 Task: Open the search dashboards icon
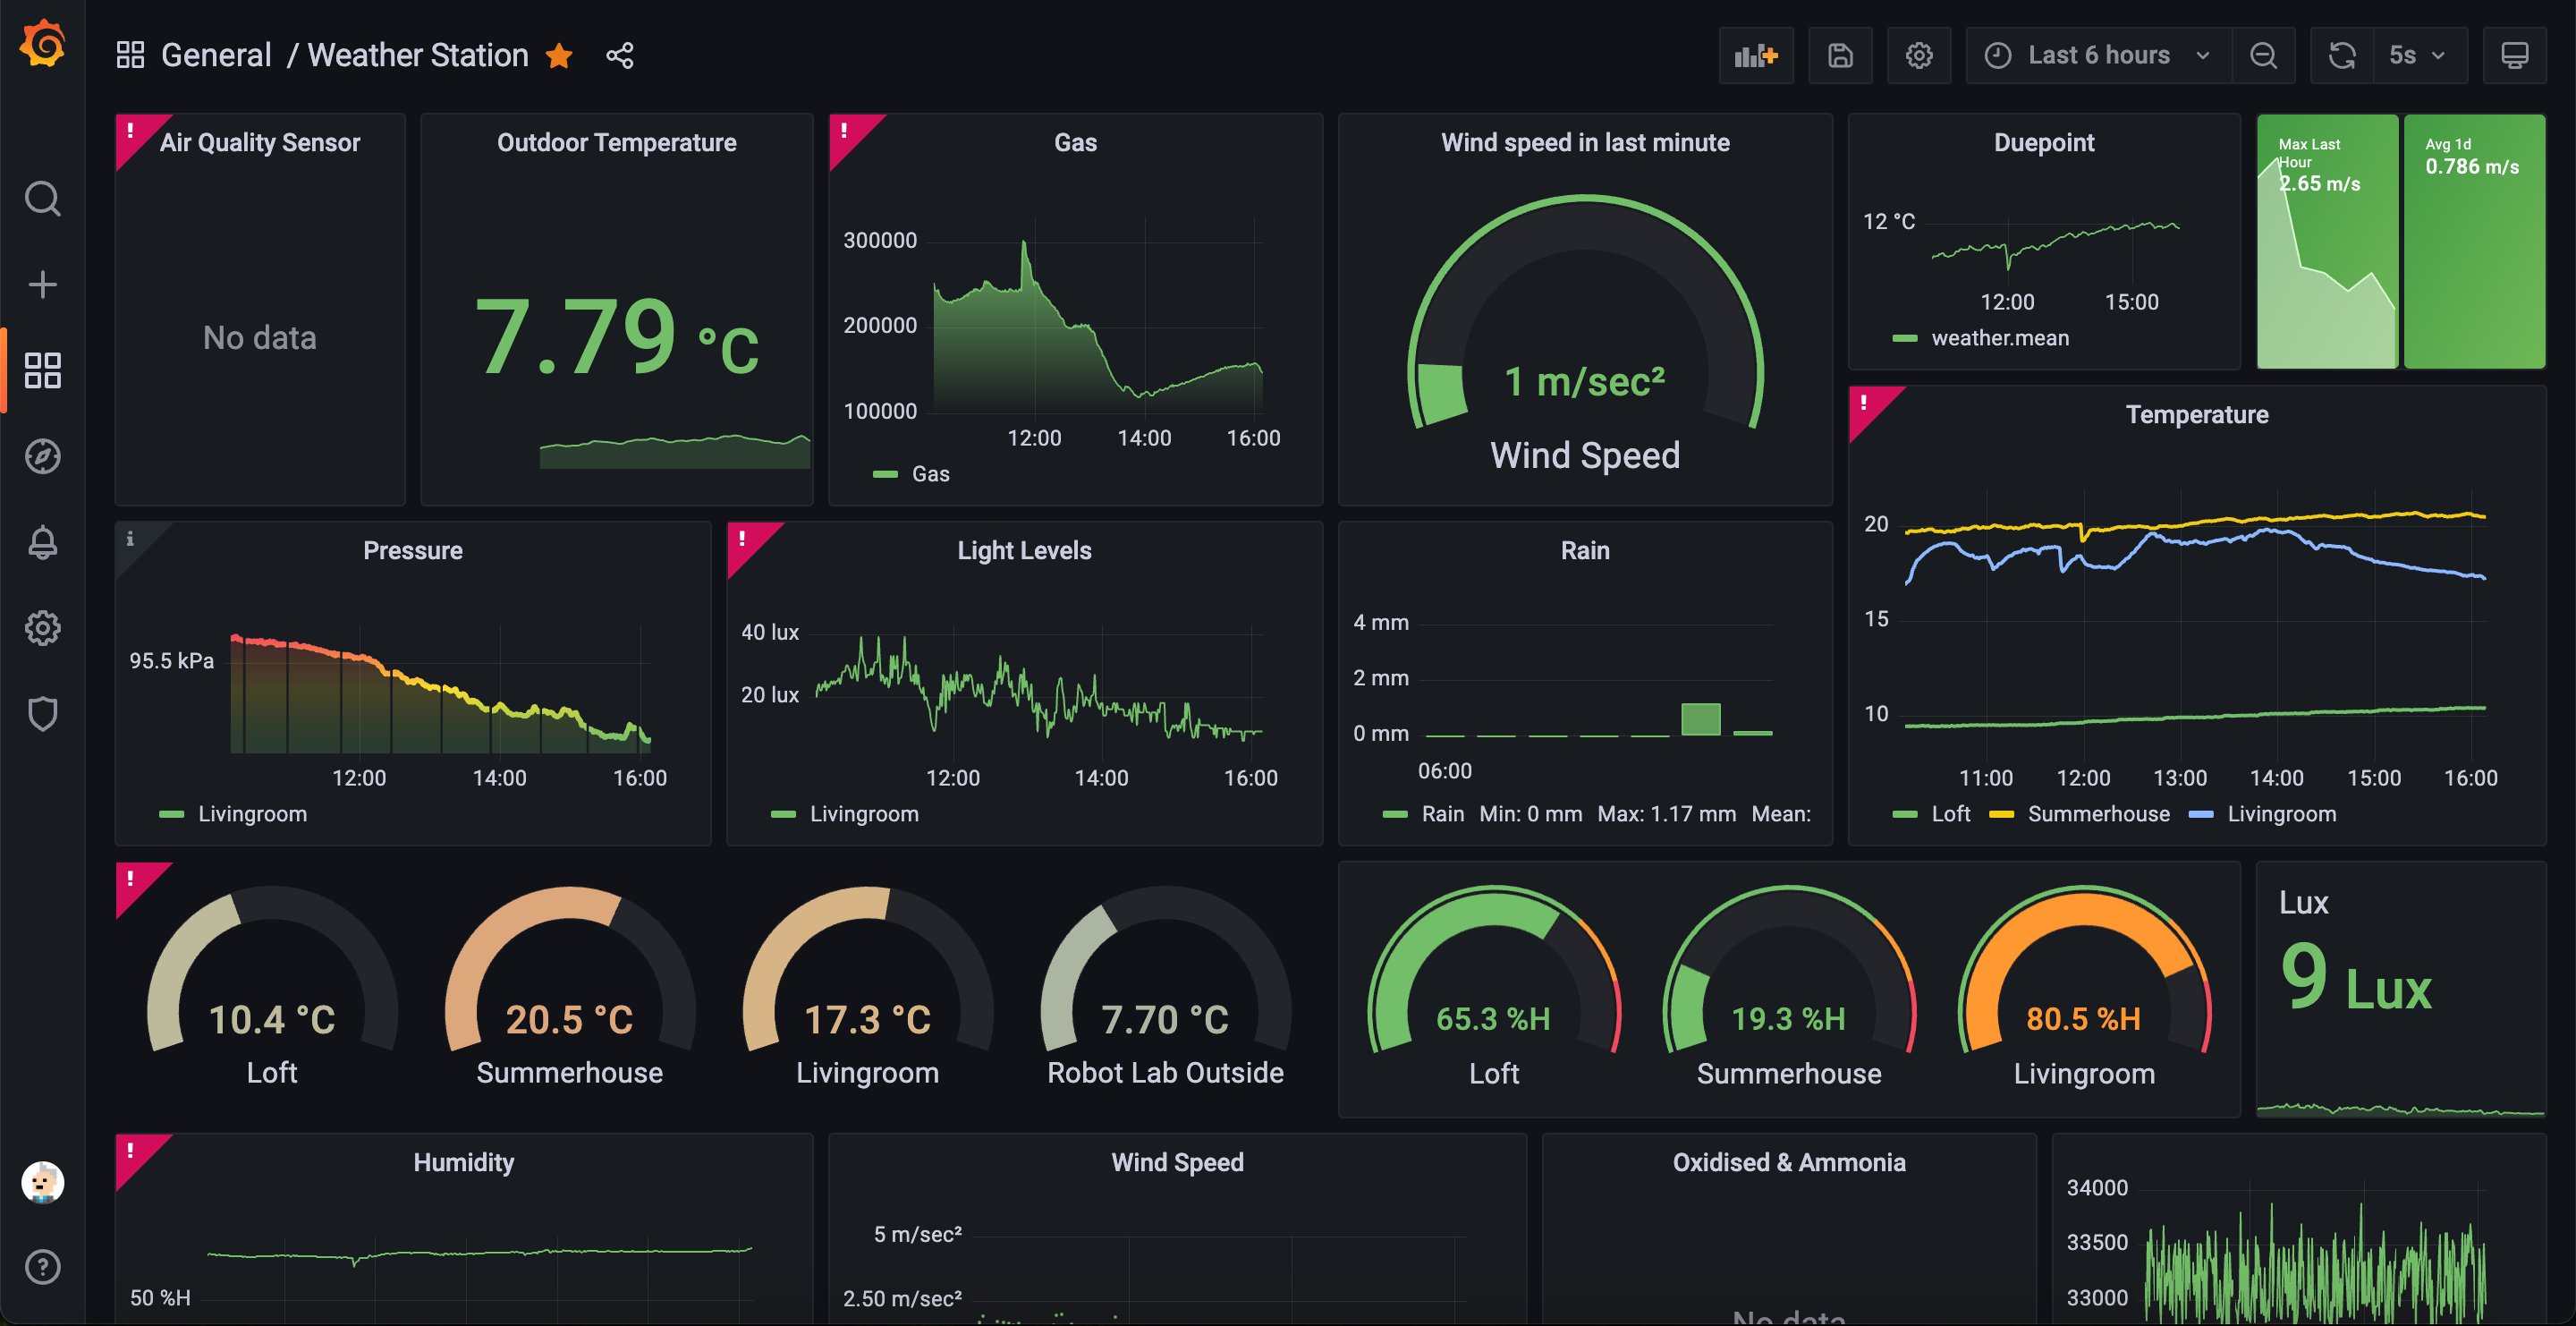(x=43, y=199)
